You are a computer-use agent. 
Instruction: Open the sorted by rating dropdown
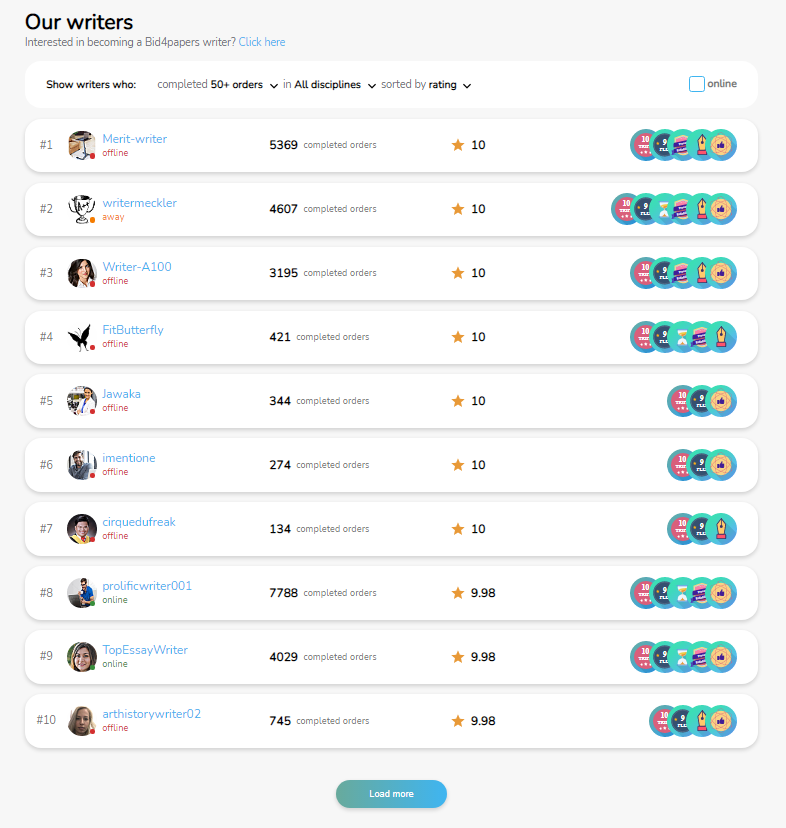click(426, 84)
